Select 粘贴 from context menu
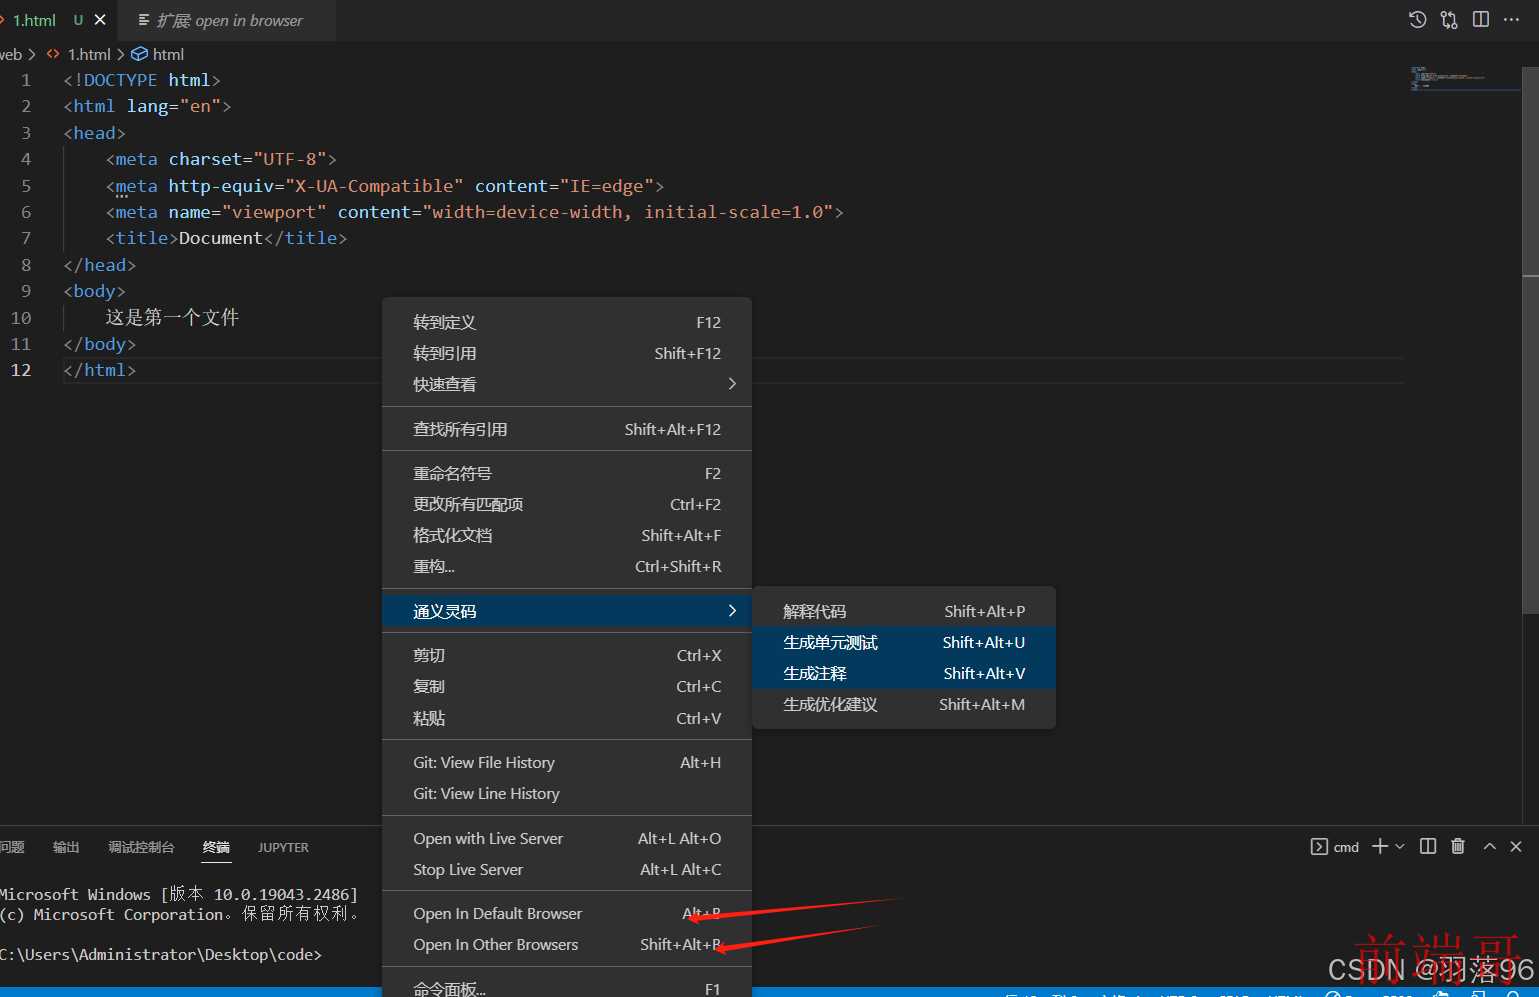Viewport: 1539px width, 997px height. pos(567,718)
